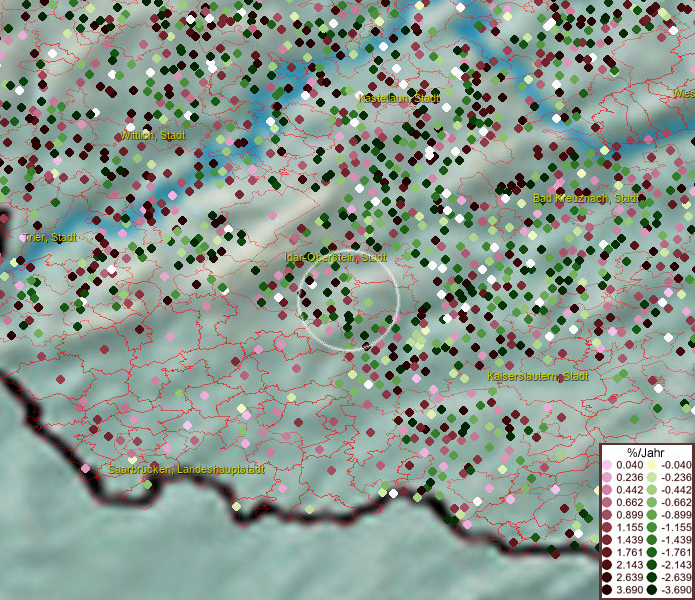
Task: Select the 0.899 legend color dot
Action: tap(607, 515)
